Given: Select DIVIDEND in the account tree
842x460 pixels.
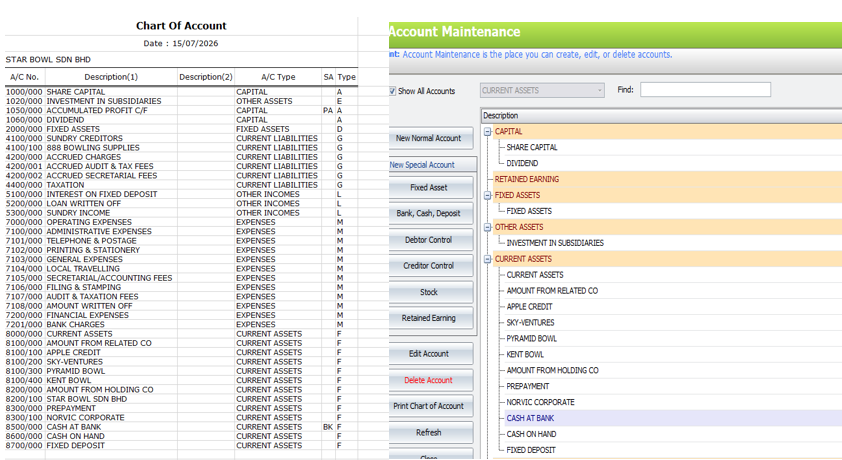Looking at the screenshot, I should [x=522, y=163].
